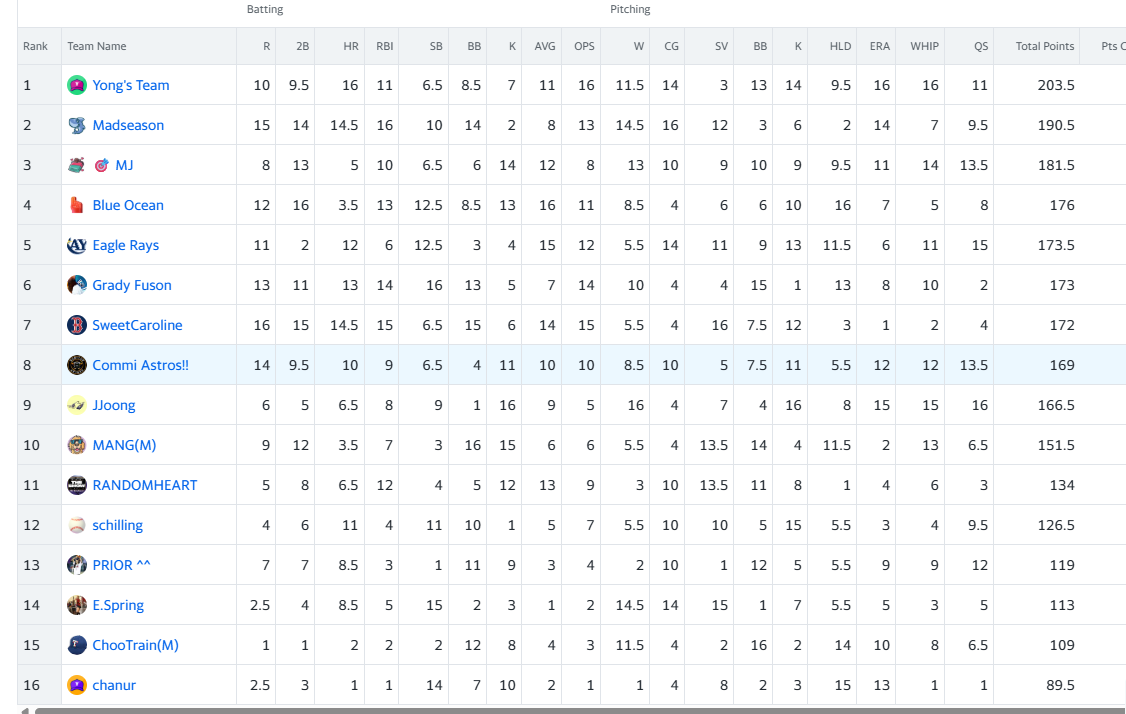Screen dimensions: 1126x714
Task: Open the PRIOR ^^ team page
Action: click(121, 565)
